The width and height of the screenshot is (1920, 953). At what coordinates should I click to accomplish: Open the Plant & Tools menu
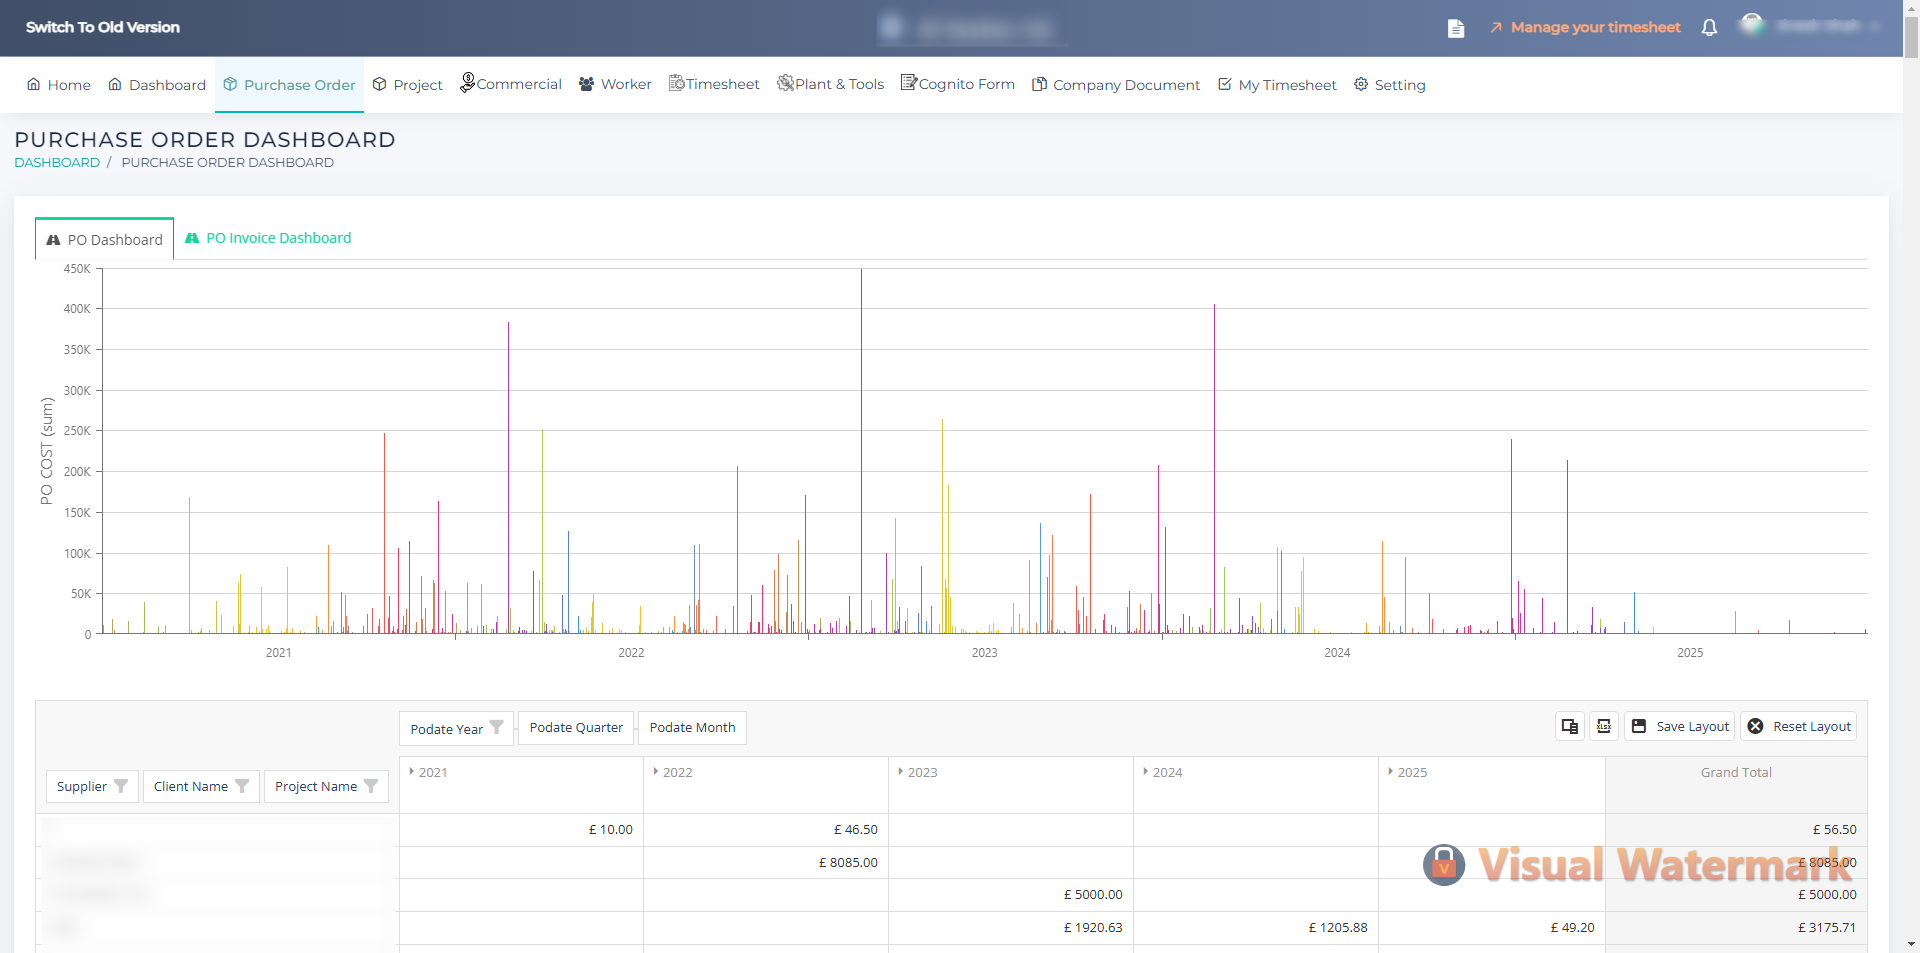point(831,84)
